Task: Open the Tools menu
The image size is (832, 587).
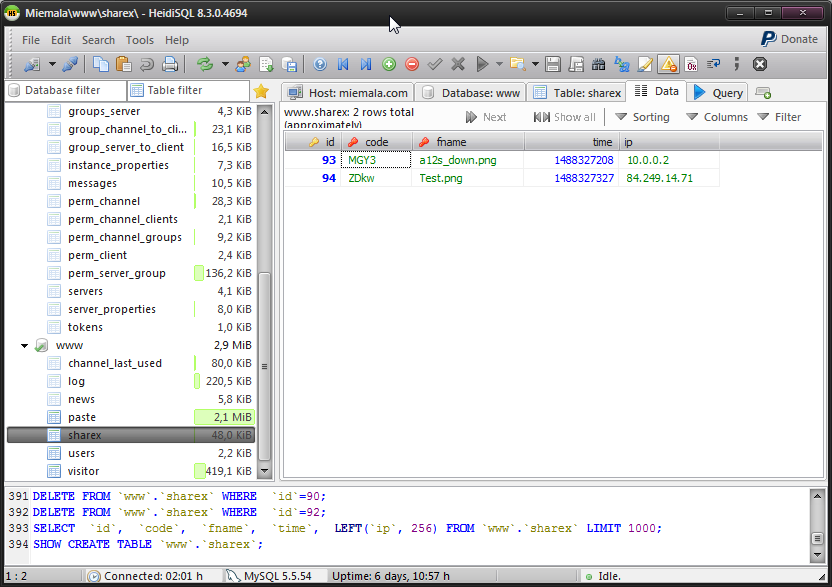Action: [x=140, y=40]
